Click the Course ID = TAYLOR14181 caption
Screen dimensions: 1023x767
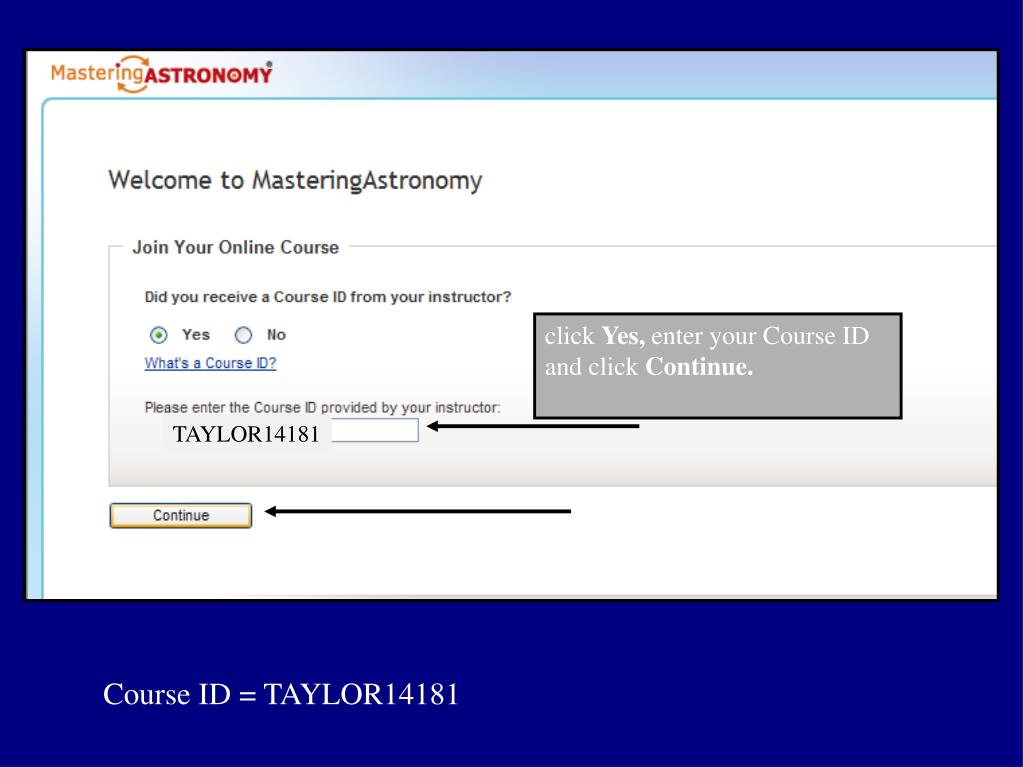(281, 694)
